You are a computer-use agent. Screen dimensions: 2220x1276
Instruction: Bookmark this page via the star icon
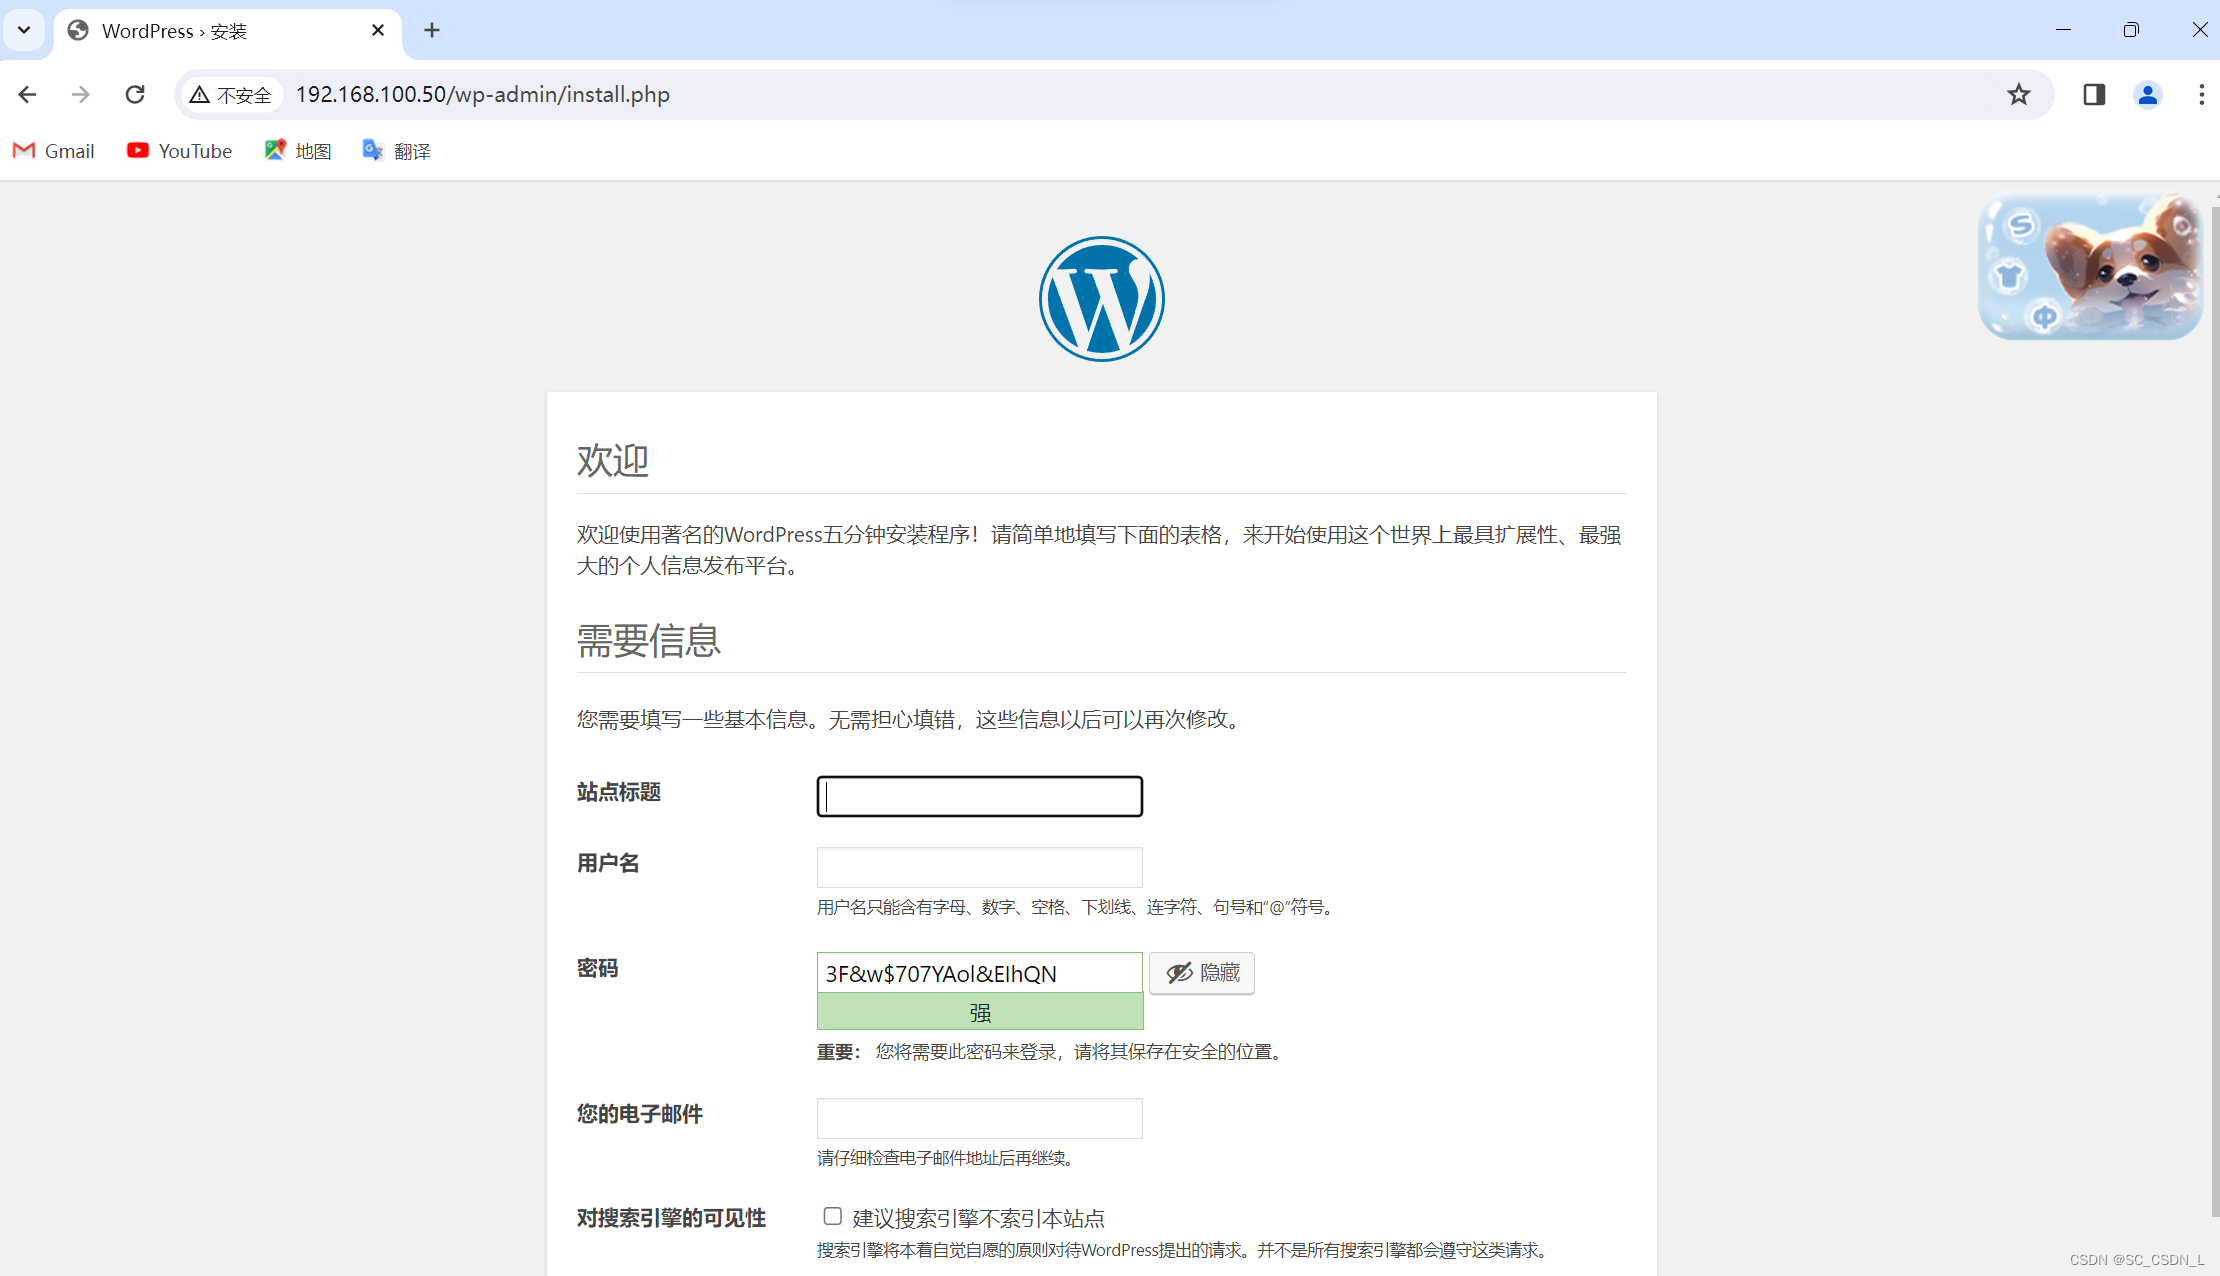pyautogui.click(x=2018, y=94)
